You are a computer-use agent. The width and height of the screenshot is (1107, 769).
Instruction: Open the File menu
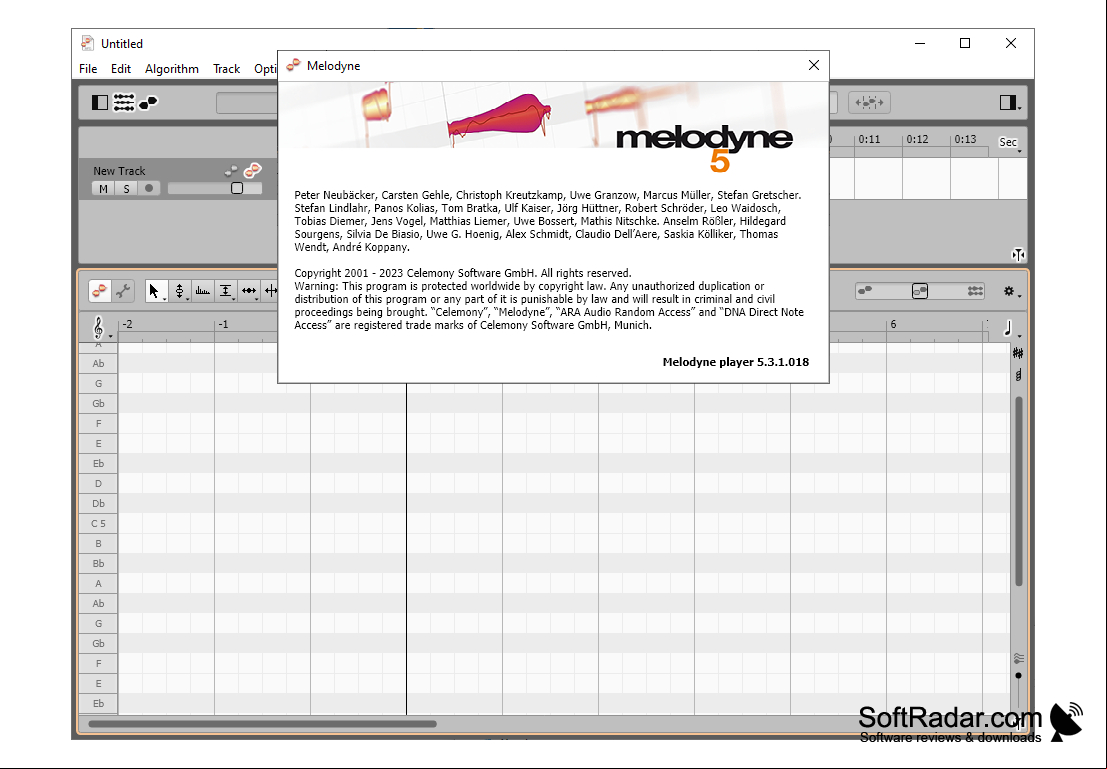click(x=88, y=68)
